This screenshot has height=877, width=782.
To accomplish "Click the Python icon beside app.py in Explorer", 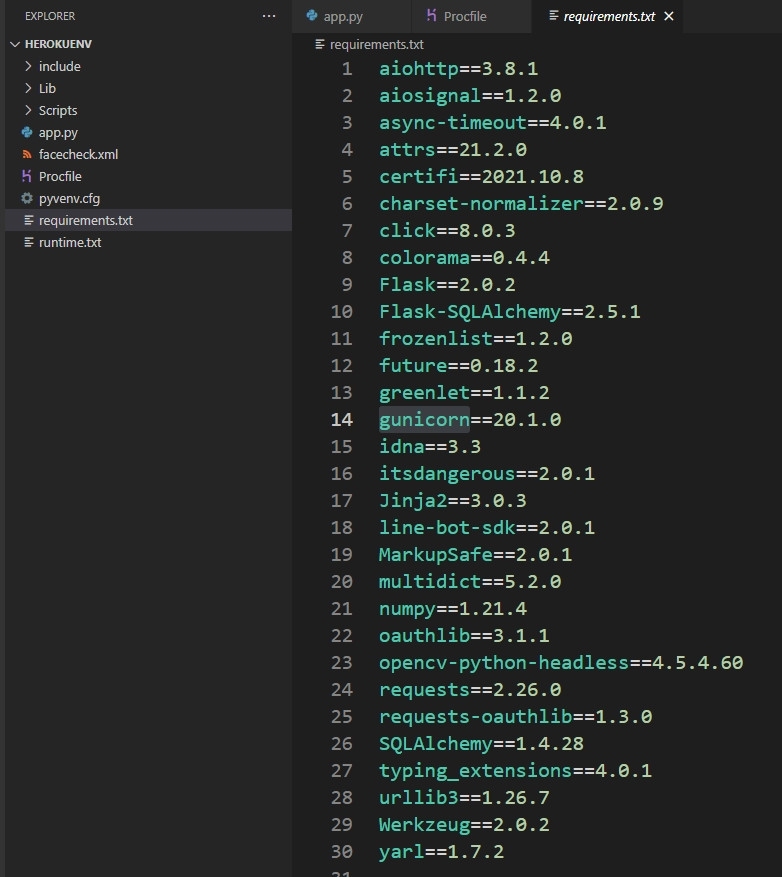I will (x=27, y=133).
